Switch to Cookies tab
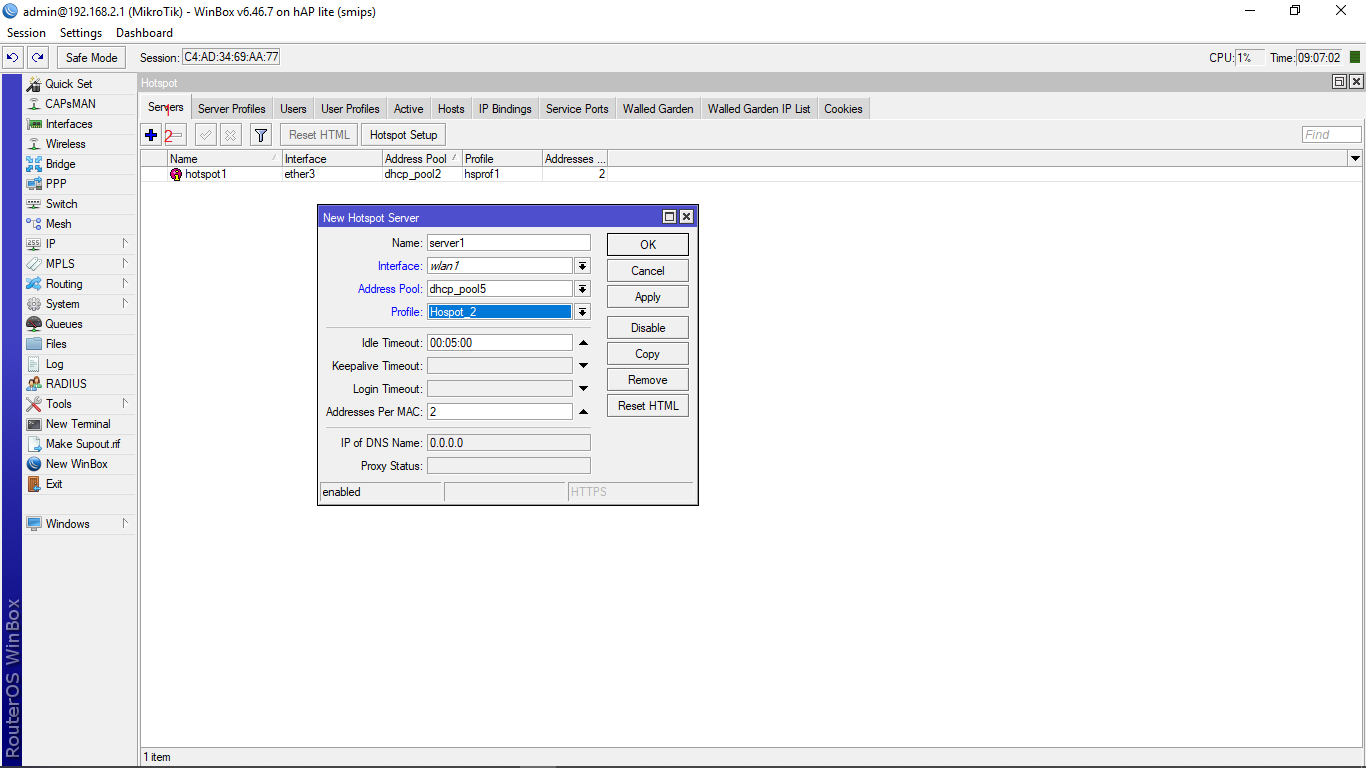 pos(844,109)
